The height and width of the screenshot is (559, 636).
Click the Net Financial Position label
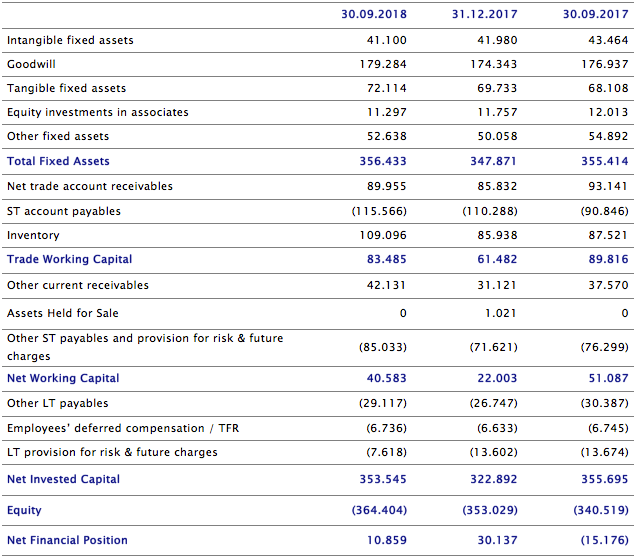point(67,541)
